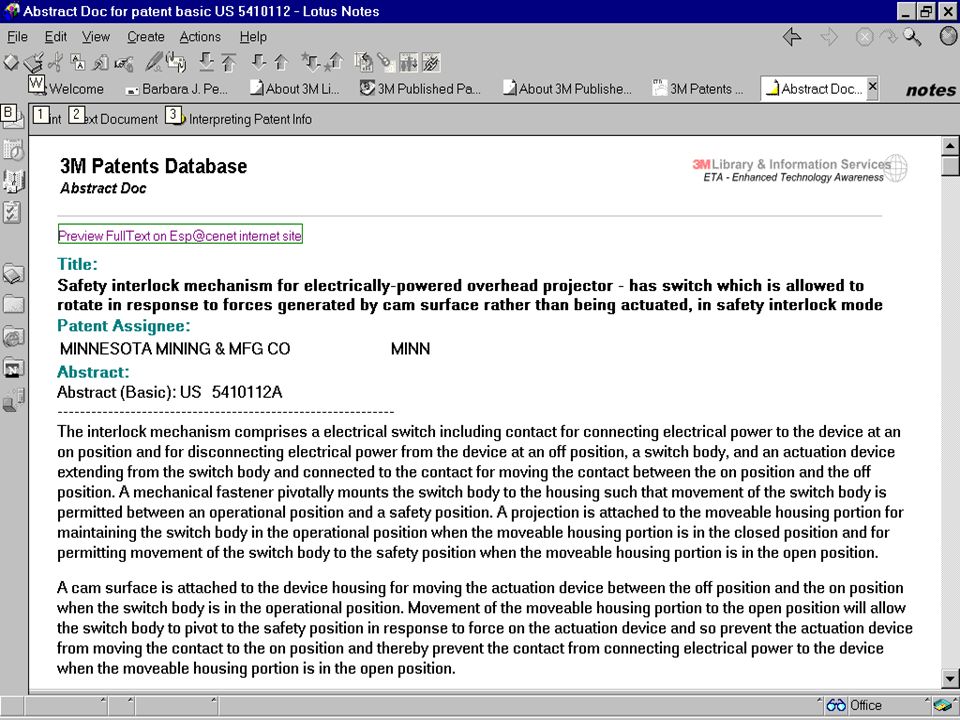
Task: Click the Navigate Next Unread starred icon
Action: pos(310,62)
